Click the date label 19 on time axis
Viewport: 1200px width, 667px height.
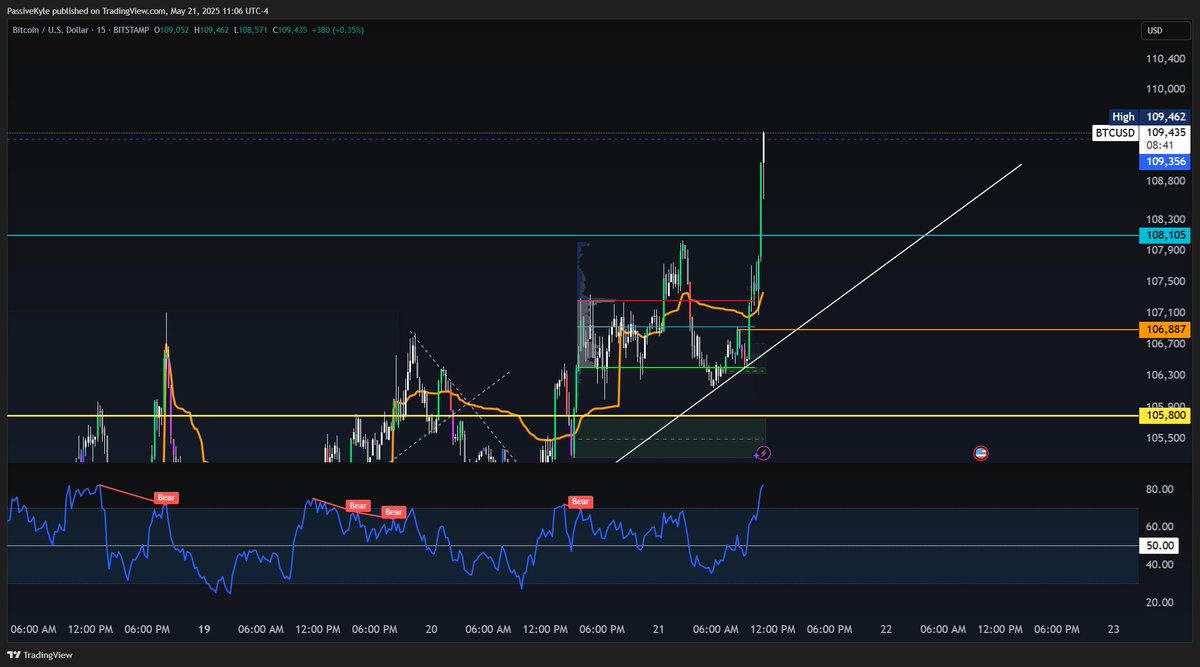pos(204,630)
